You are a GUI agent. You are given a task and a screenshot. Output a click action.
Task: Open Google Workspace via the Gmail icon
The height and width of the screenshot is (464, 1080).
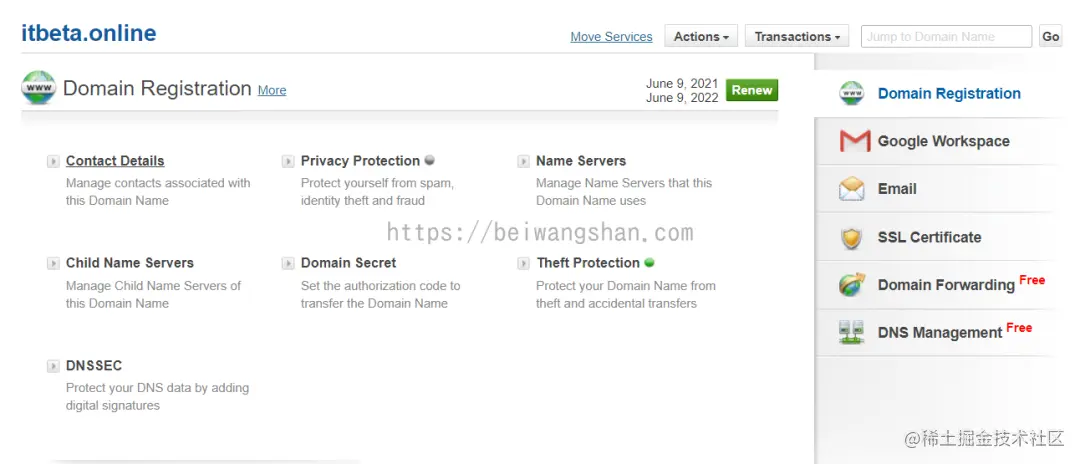coord(854,141)
